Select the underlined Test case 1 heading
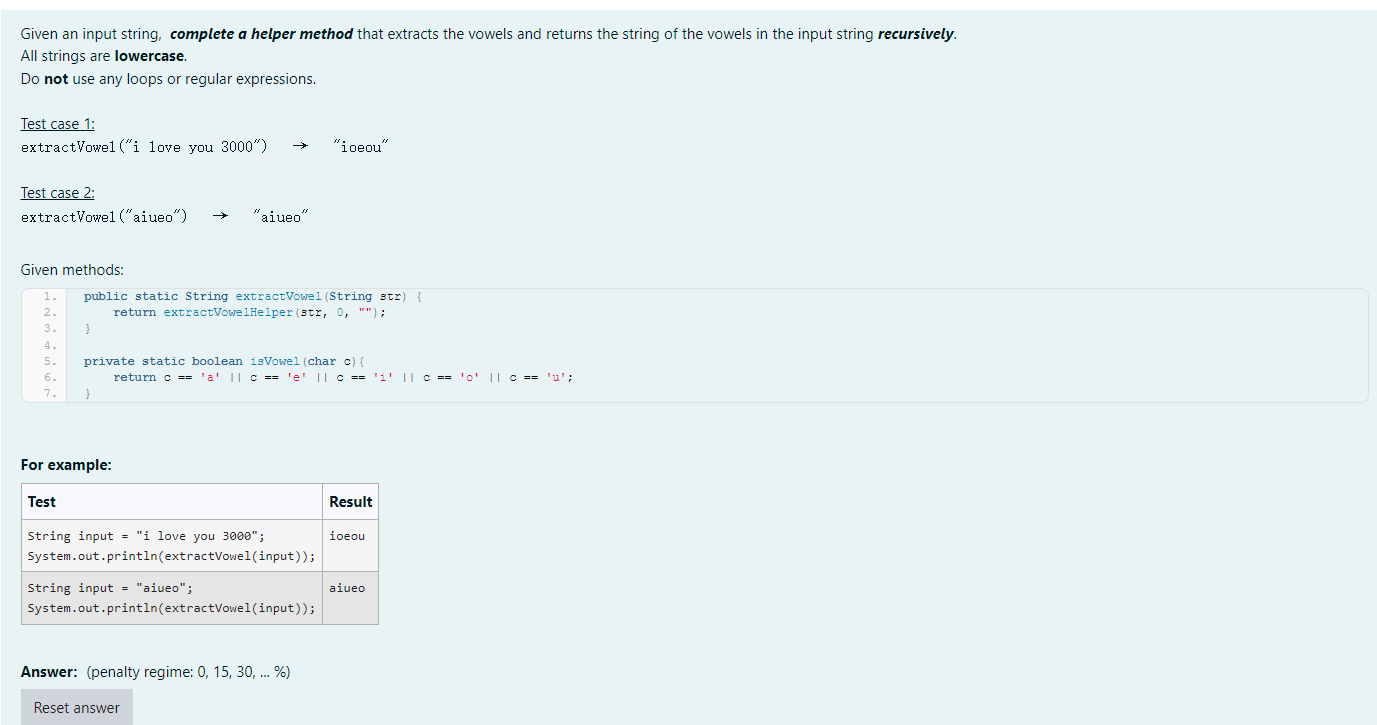Viewport: 1377px width, 725px height. (x=57, y=123)
